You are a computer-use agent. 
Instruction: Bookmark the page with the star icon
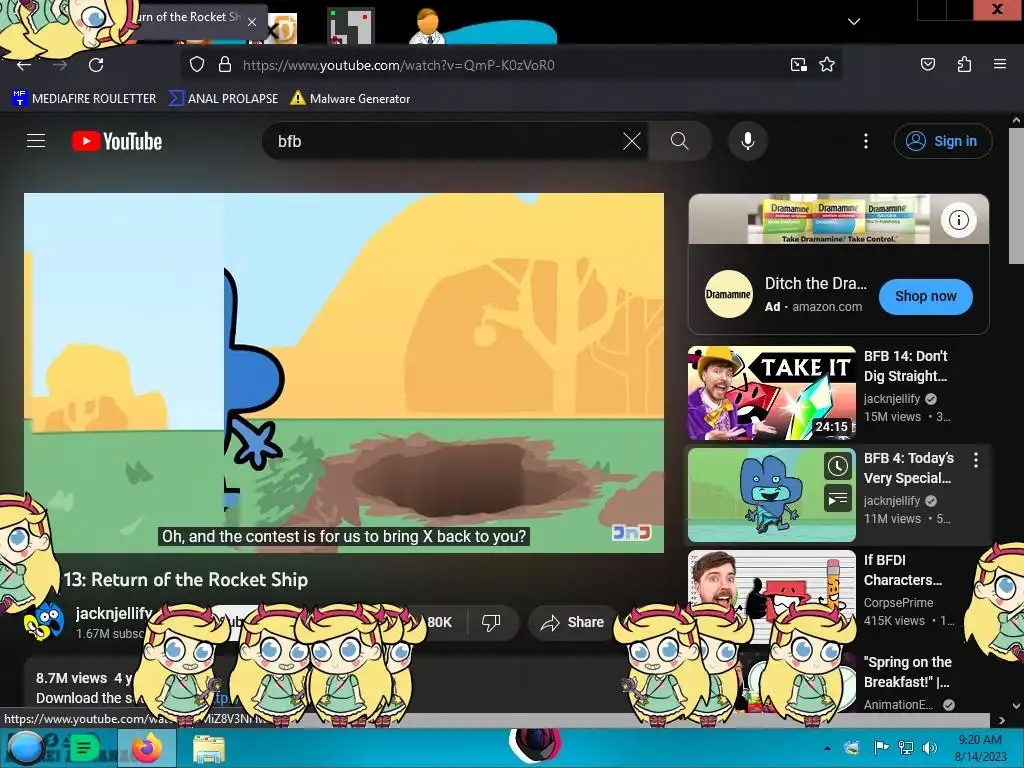coord(827,65)
